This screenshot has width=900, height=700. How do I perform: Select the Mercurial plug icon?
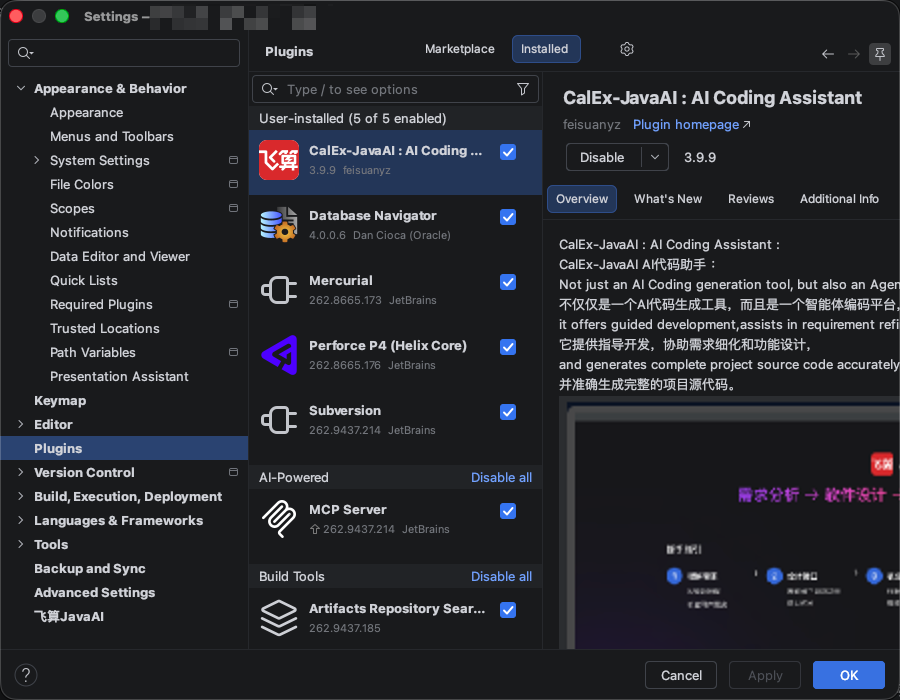[279, 290]
